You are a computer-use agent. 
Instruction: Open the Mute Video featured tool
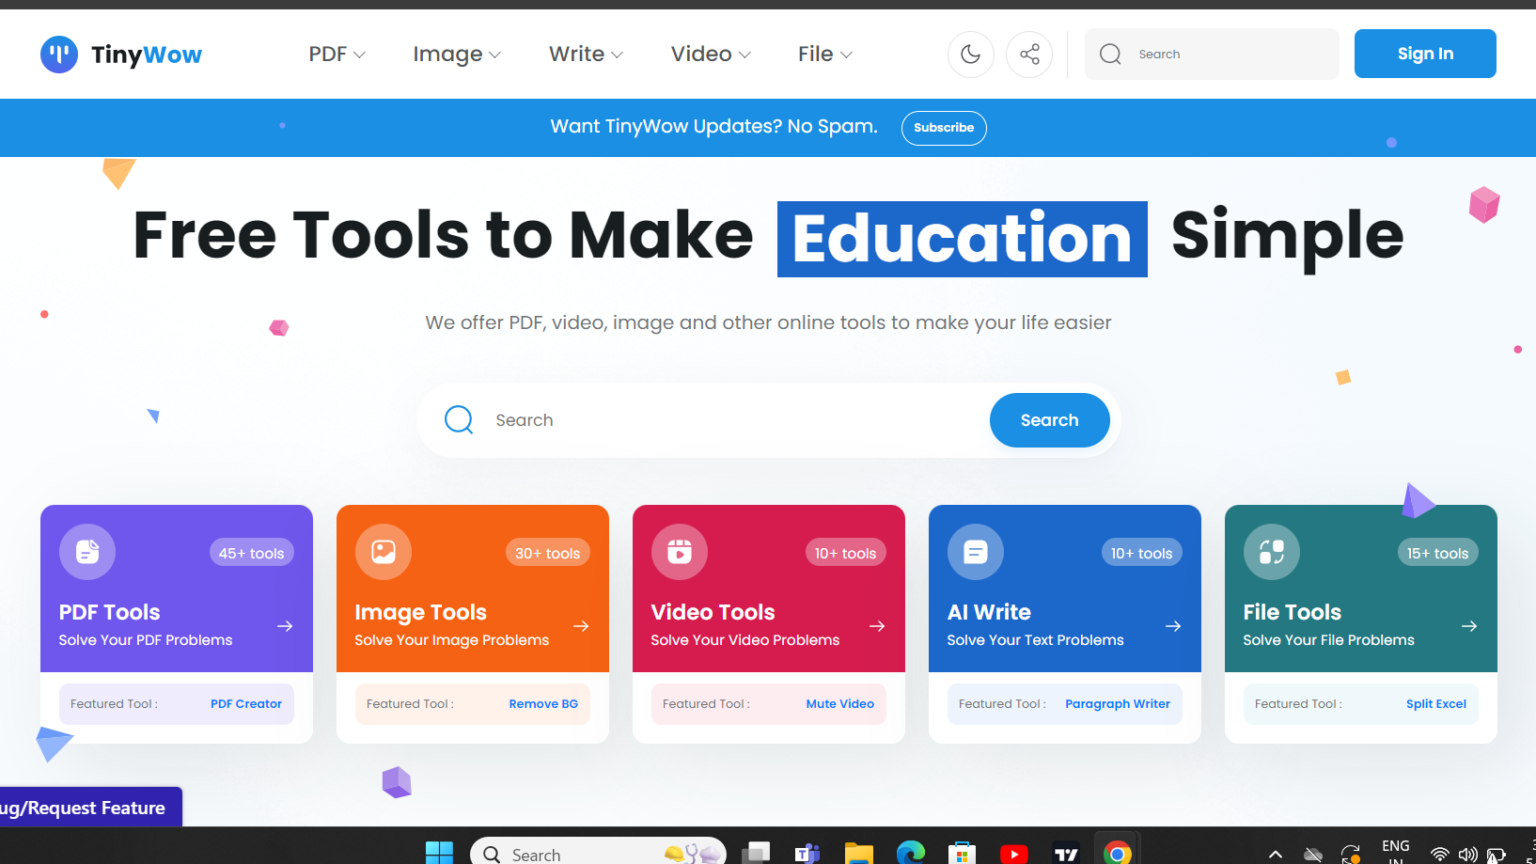840,704
